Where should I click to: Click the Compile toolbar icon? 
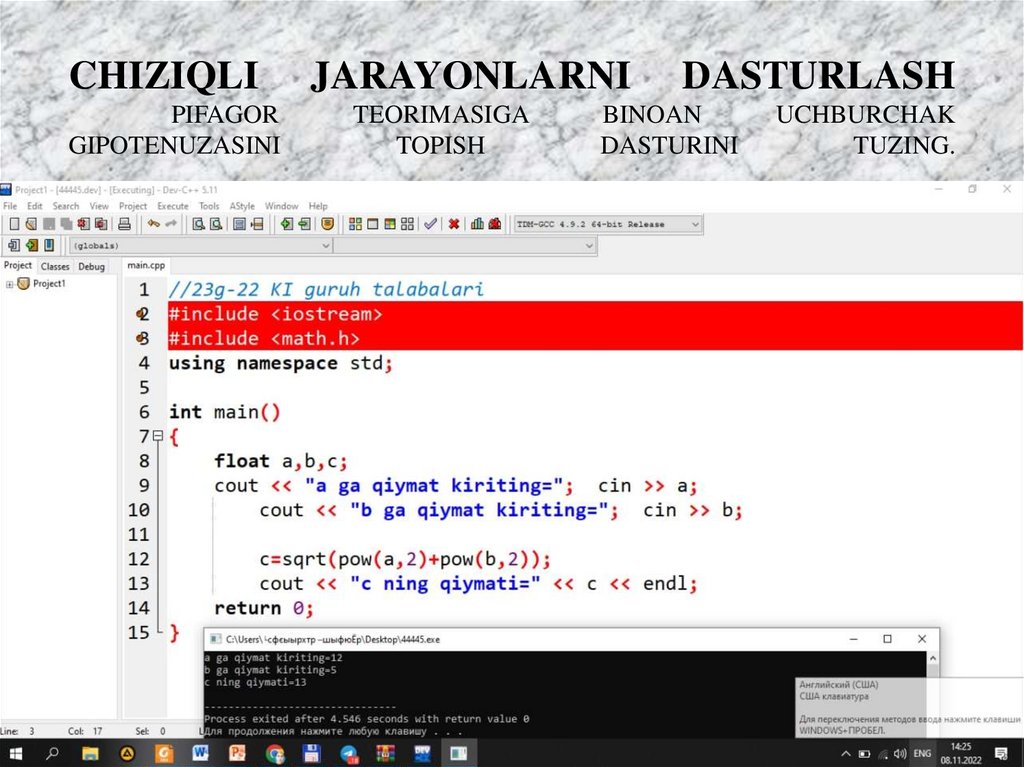pos(353,224)
